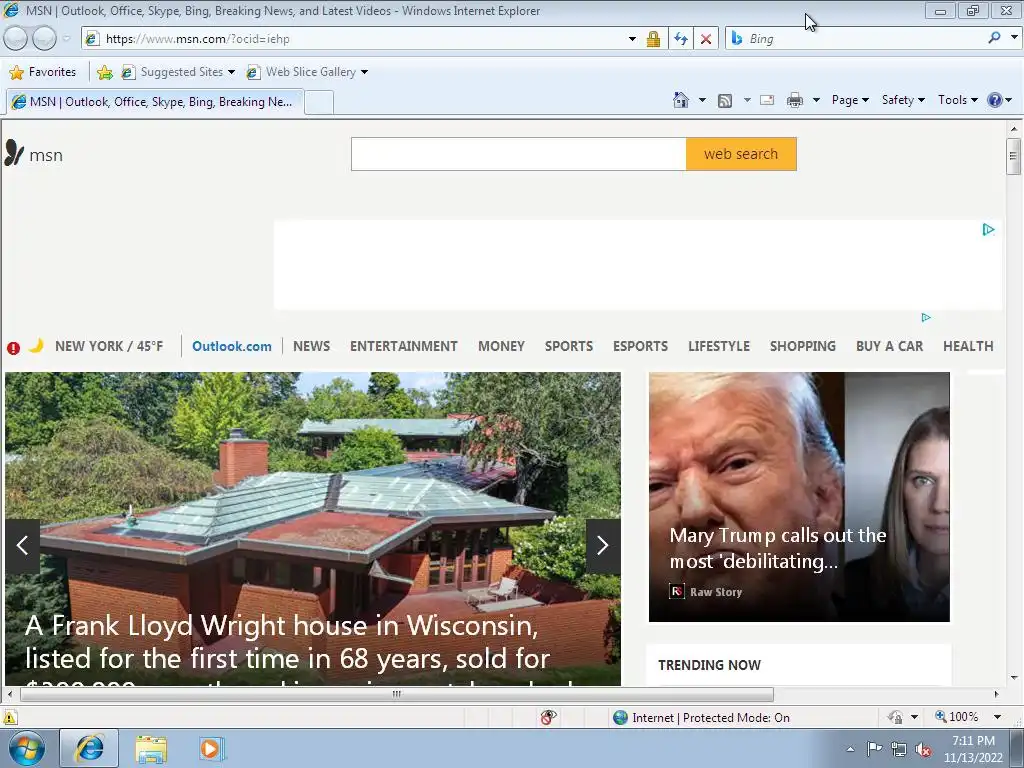
Task: Click the red alert icon near weather
Action: [x=13, y=348]
